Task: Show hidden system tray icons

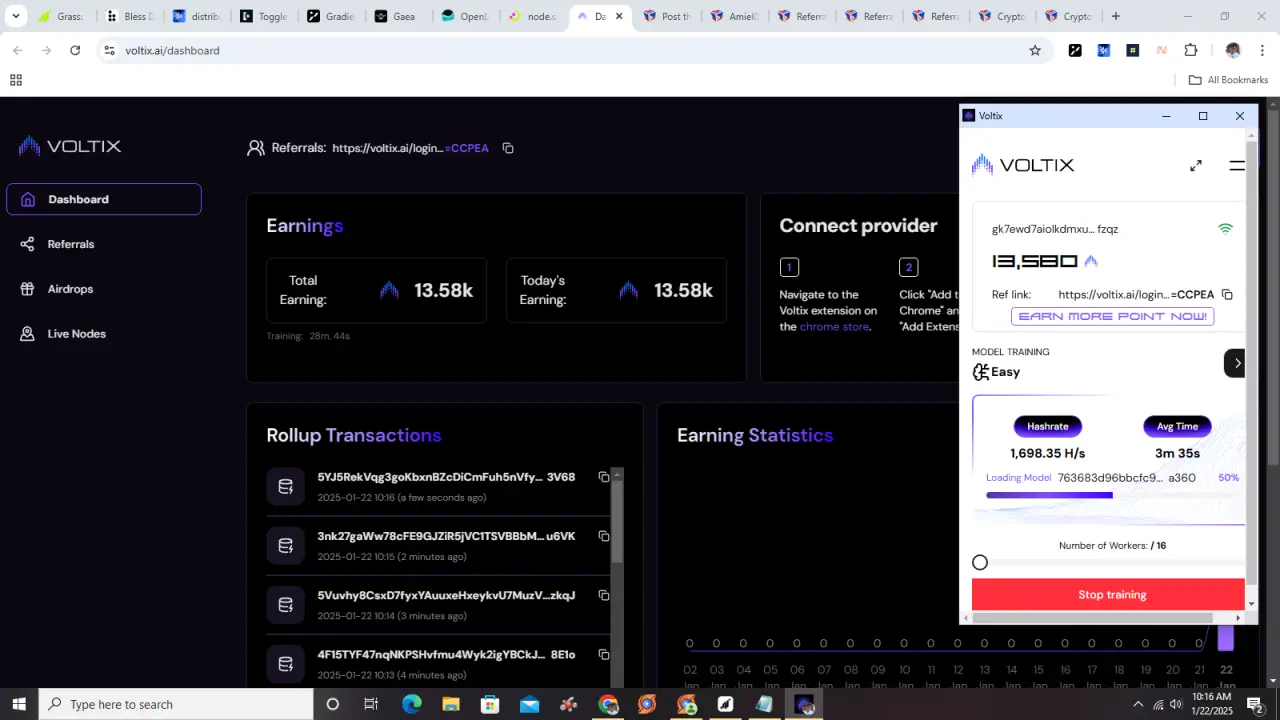Action: [1137, 704]
